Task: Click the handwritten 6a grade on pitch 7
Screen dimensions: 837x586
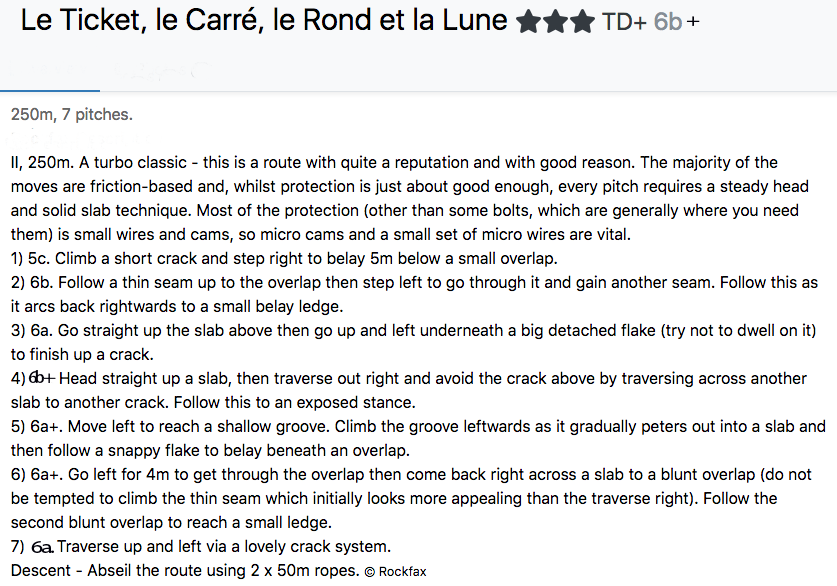Action: coord(42,547)
